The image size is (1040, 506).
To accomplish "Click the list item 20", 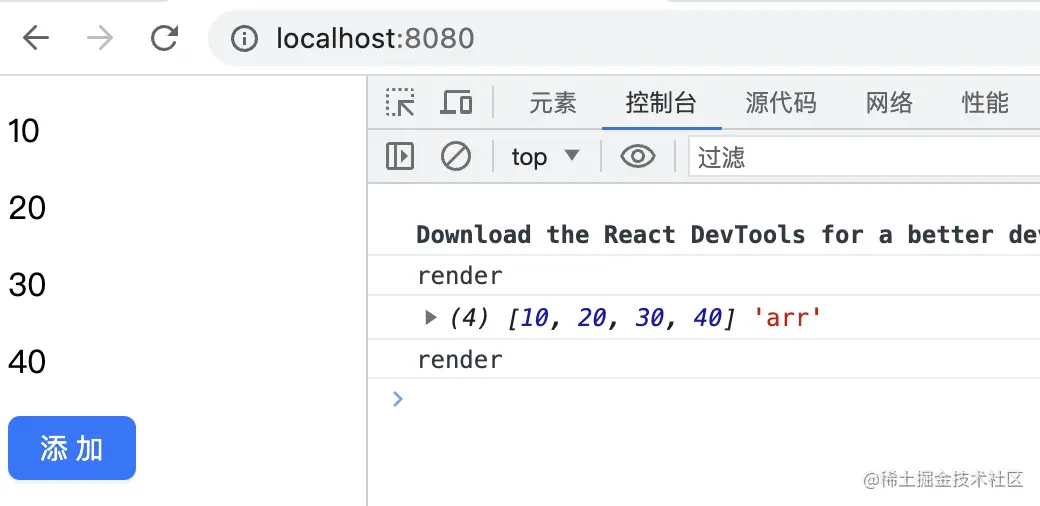I will click(x=27, y=208).
